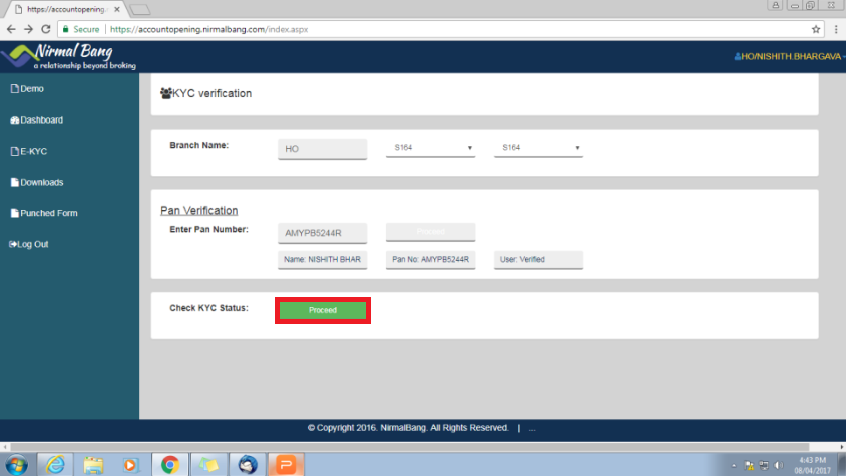Viewport: 846px width, 476px height.
Task: Expand the first S164 dropdown
Action: point(431,148)
